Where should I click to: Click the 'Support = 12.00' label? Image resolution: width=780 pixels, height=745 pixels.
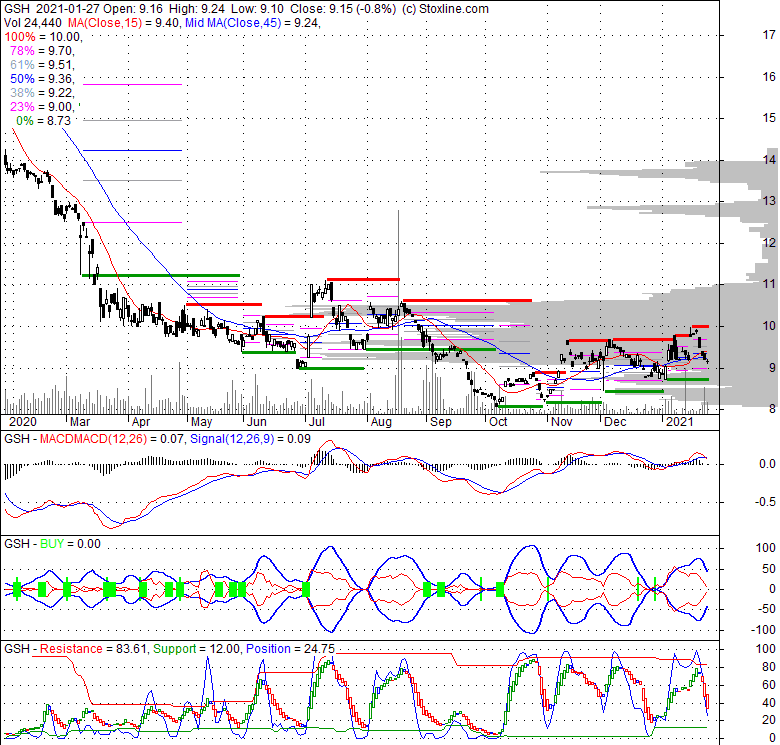[197, 649]
